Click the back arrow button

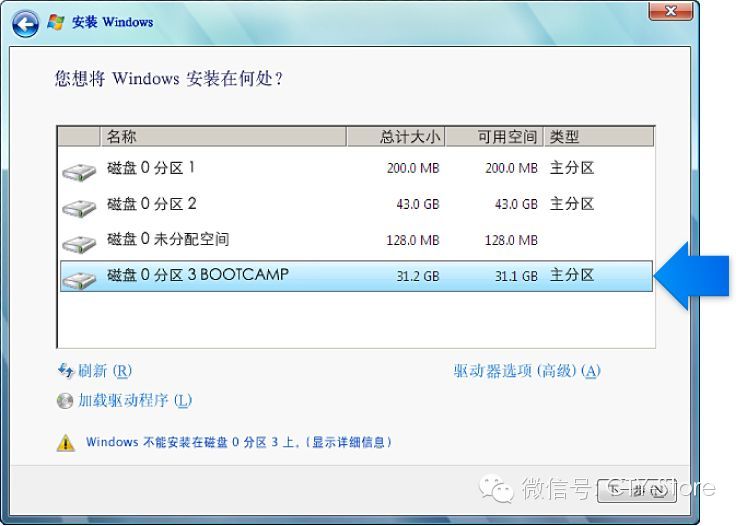point(25,22)
